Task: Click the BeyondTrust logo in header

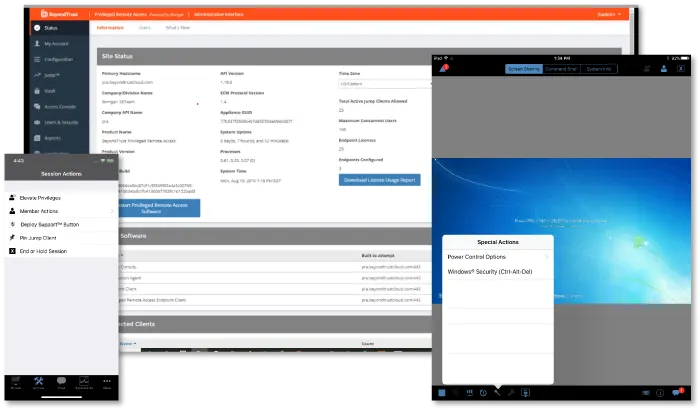Action: point(59,14)
